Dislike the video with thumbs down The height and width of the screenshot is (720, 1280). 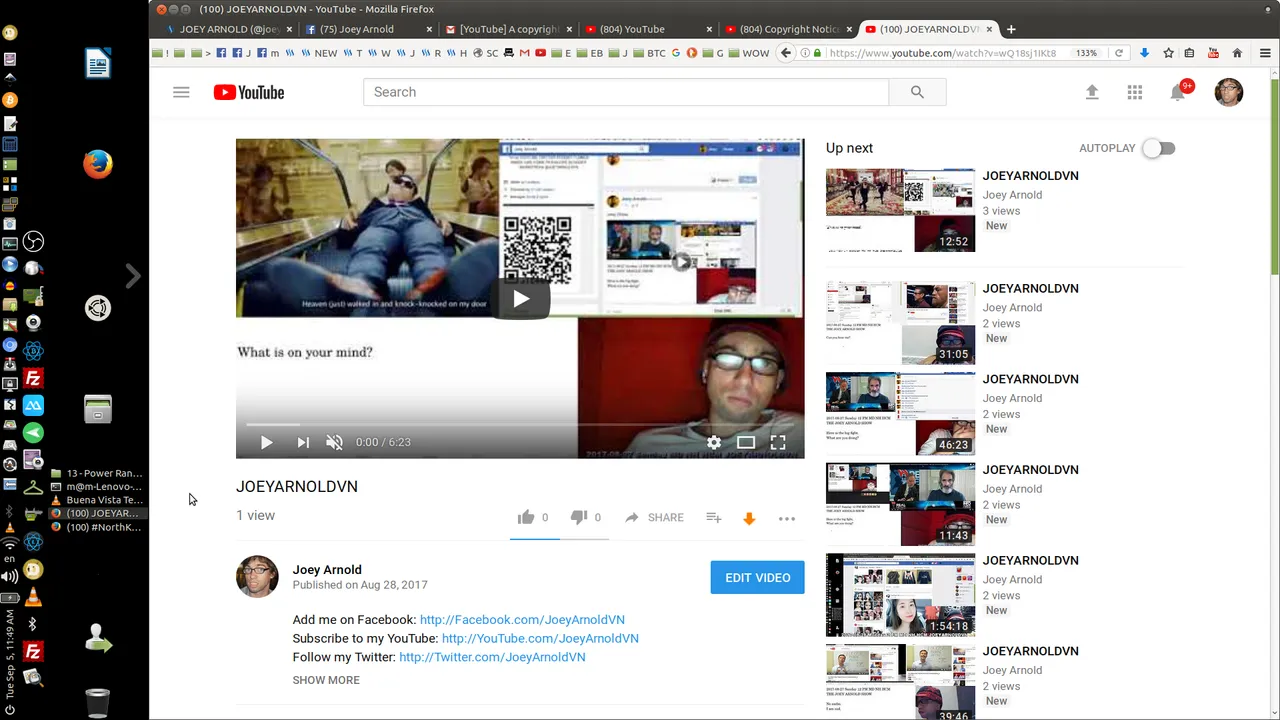pyautogui.click(x=578, y=517)
